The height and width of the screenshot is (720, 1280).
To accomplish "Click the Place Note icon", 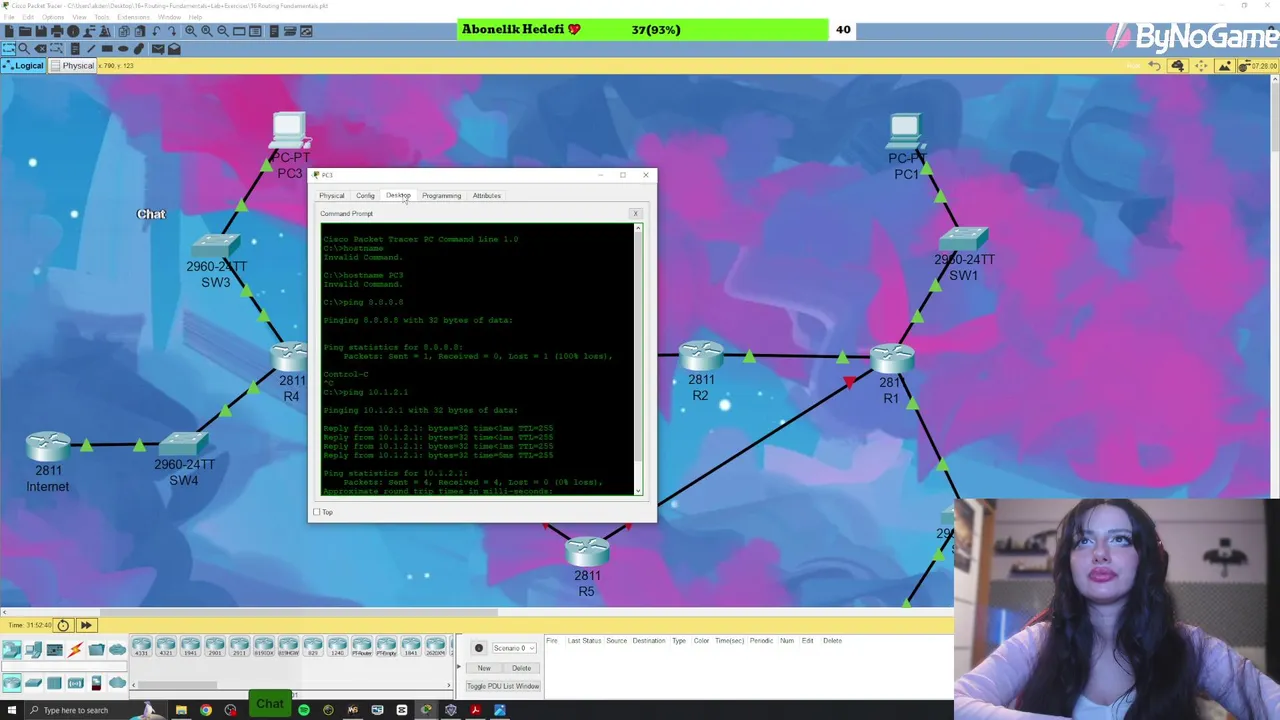I will click(x=75, y=48).
